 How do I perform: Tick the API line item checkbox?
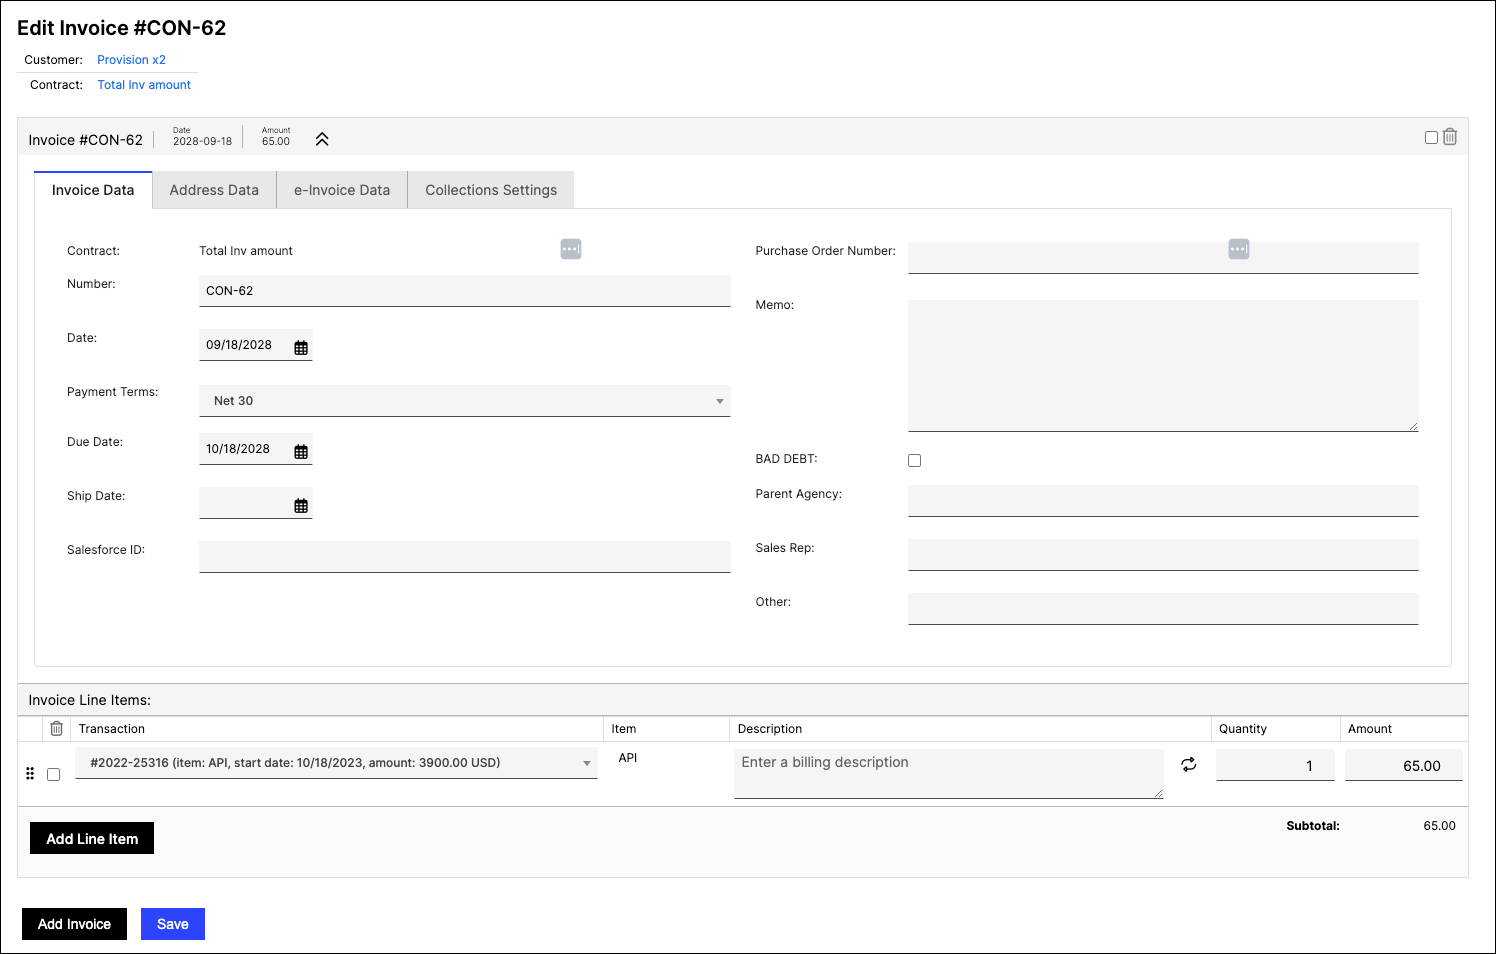click(x=54, y=774)
